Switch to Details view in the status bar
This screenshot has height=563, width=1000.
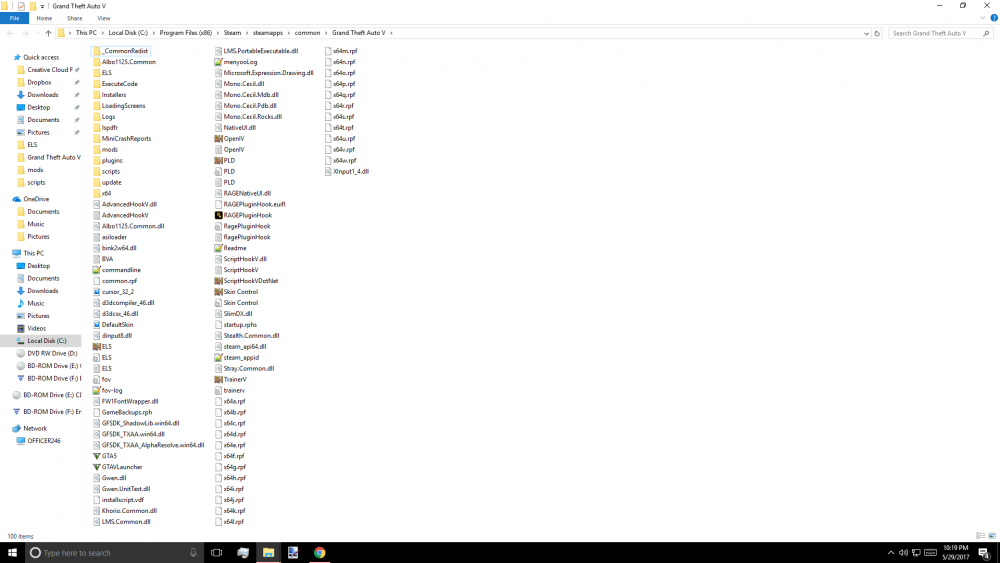(x=980, y=536)
